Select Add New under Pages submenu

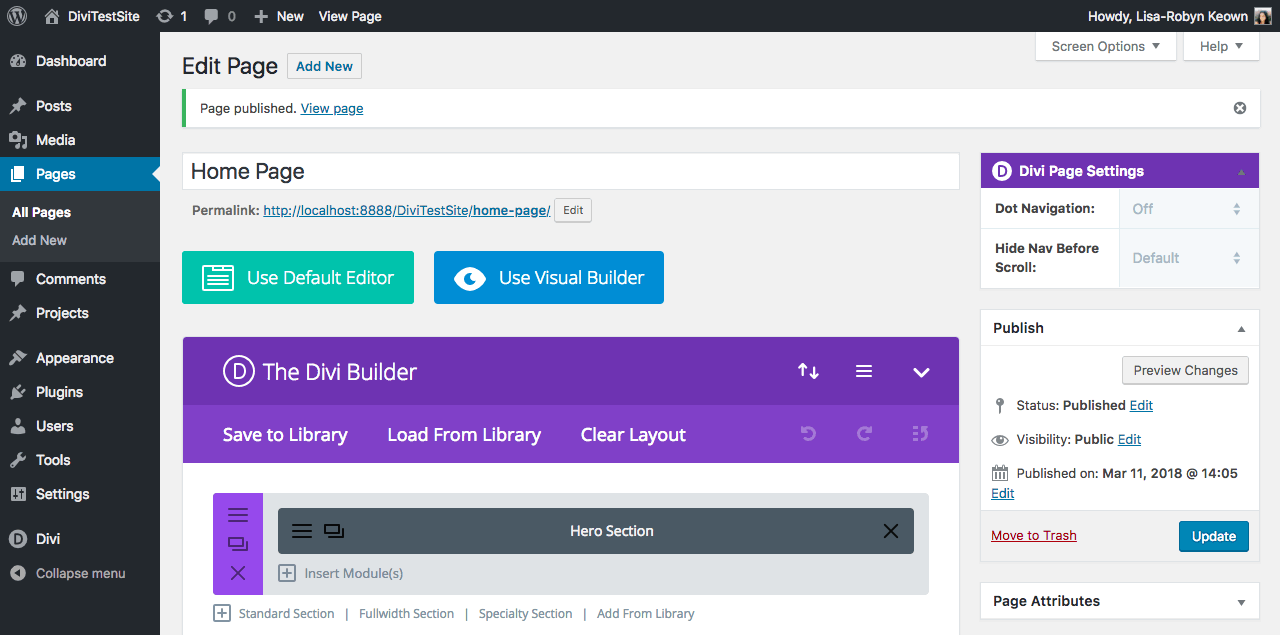39,240
